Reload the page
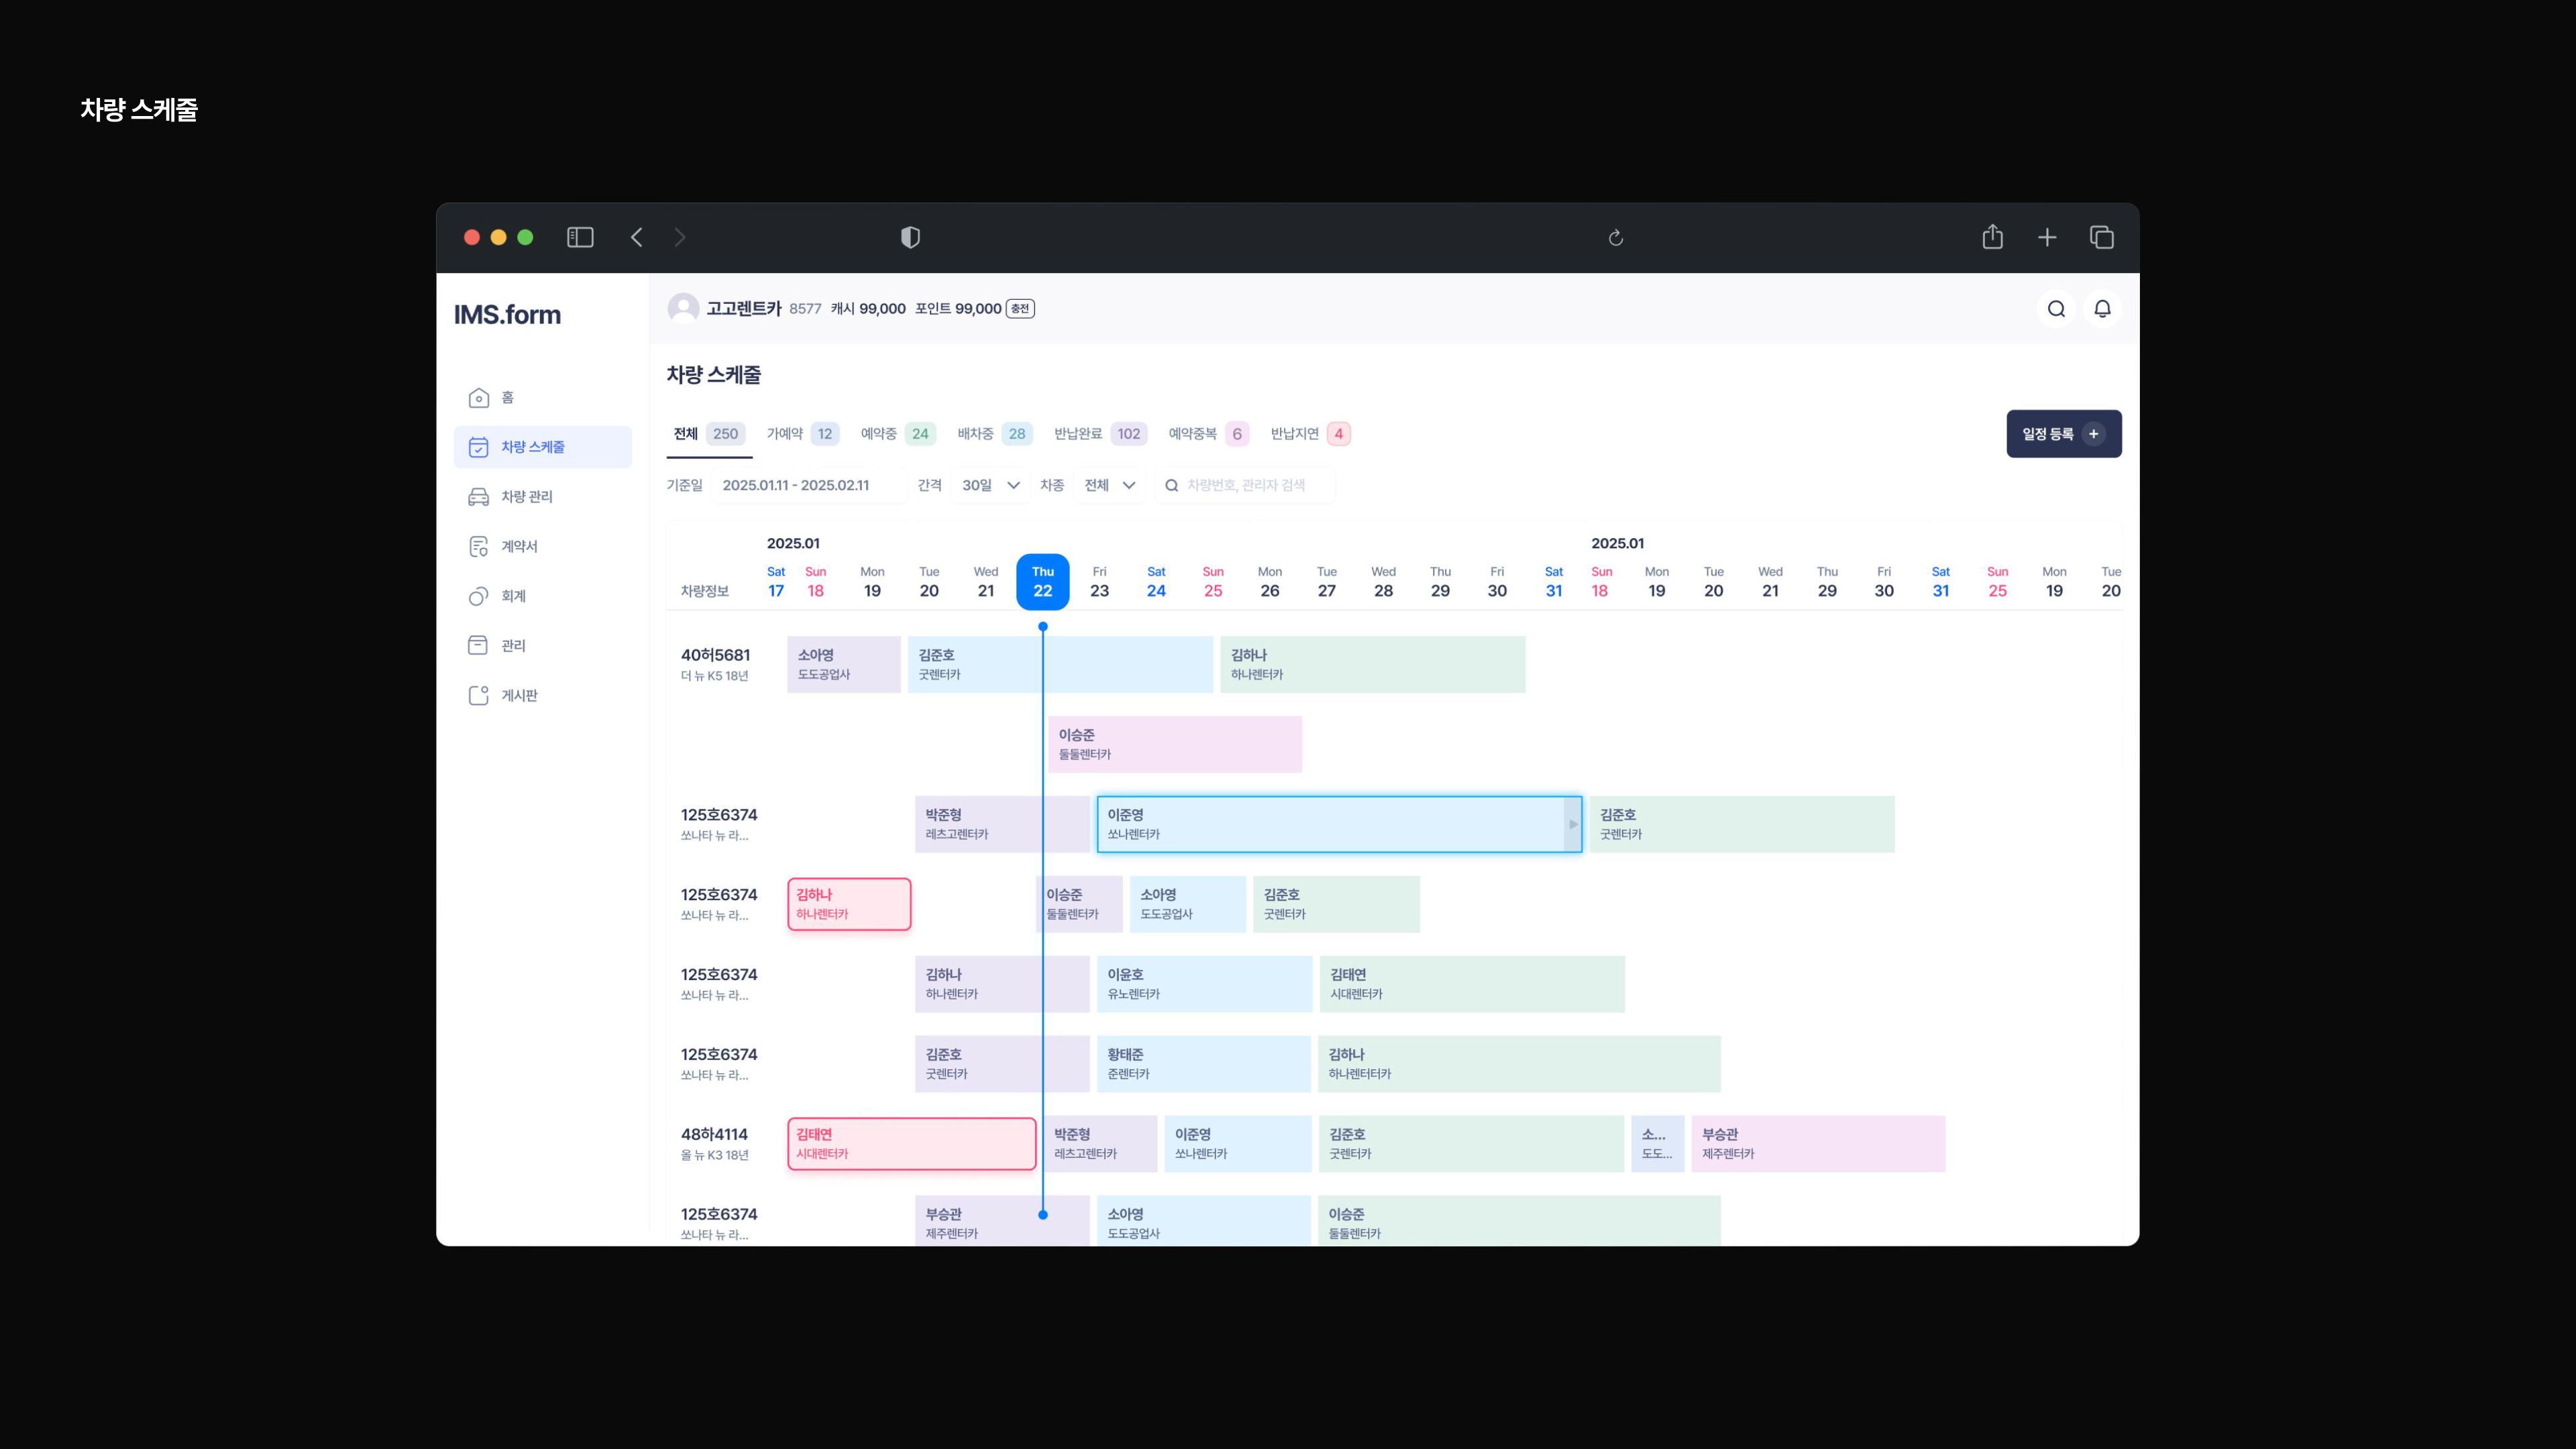Viewport: 2576px width, 1449px height. tap(1615, 238)
